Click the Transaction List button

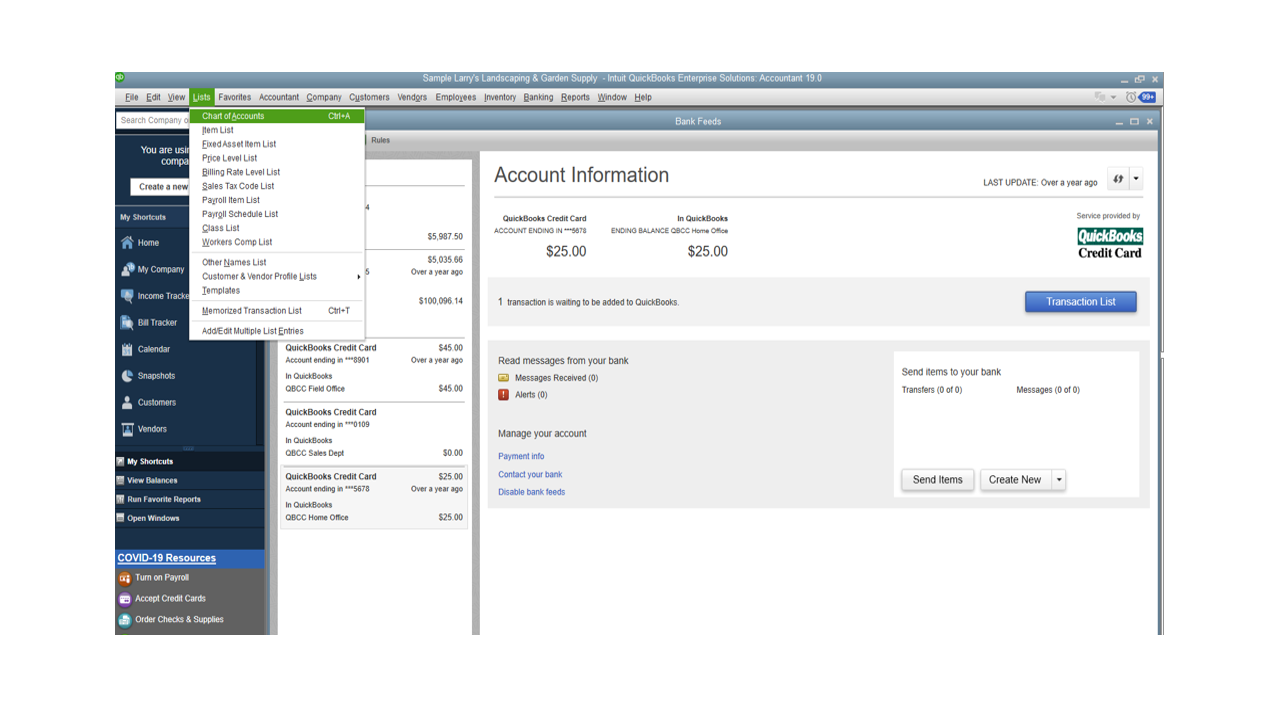click(1080, 301)
